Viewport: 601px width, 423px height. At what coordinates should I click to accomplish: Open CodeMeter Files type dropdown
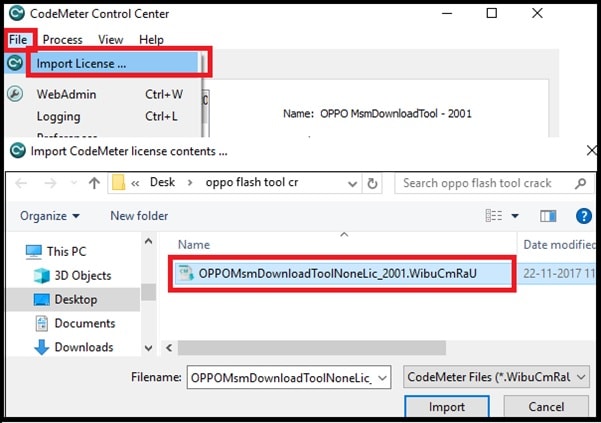496,377
